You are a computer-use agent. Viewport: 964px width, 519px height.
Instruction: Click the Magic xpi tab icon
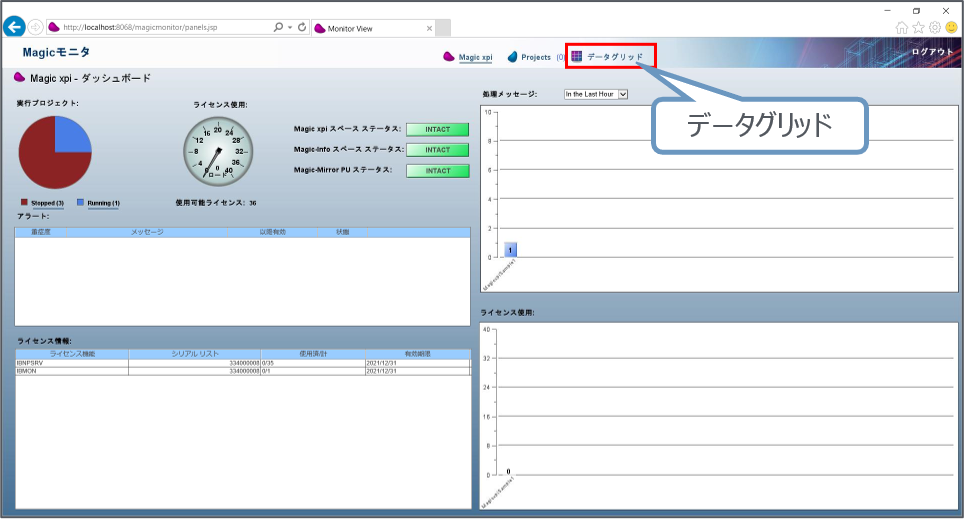pos(450,57)
